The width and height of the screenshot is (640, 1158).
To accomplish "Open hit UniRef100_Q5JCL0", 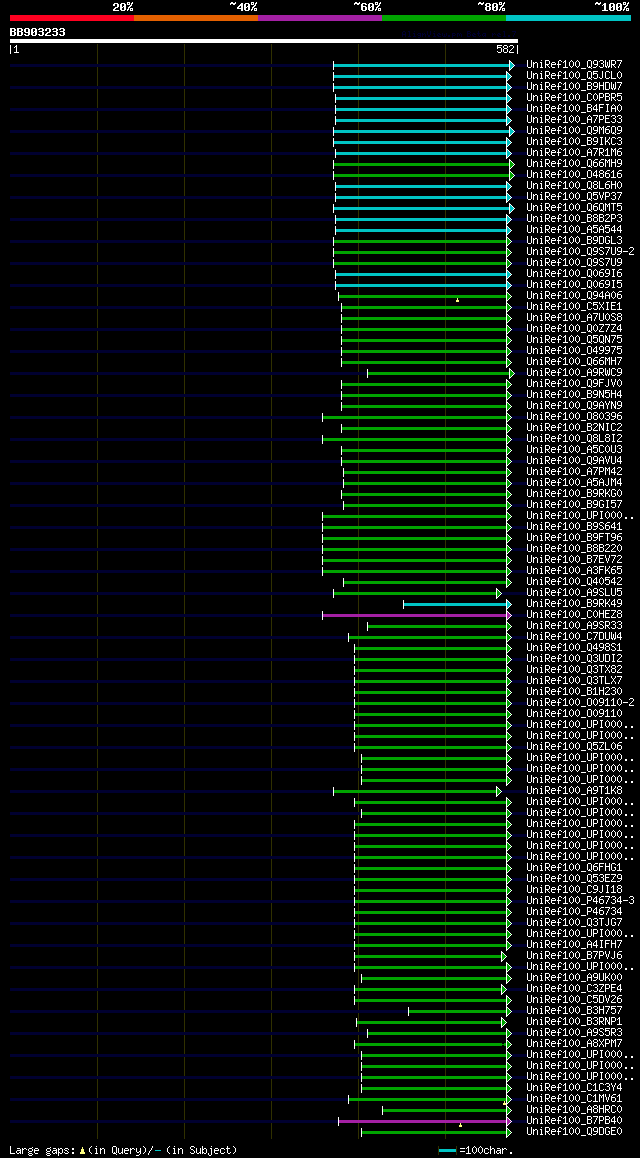I will 574,76.
